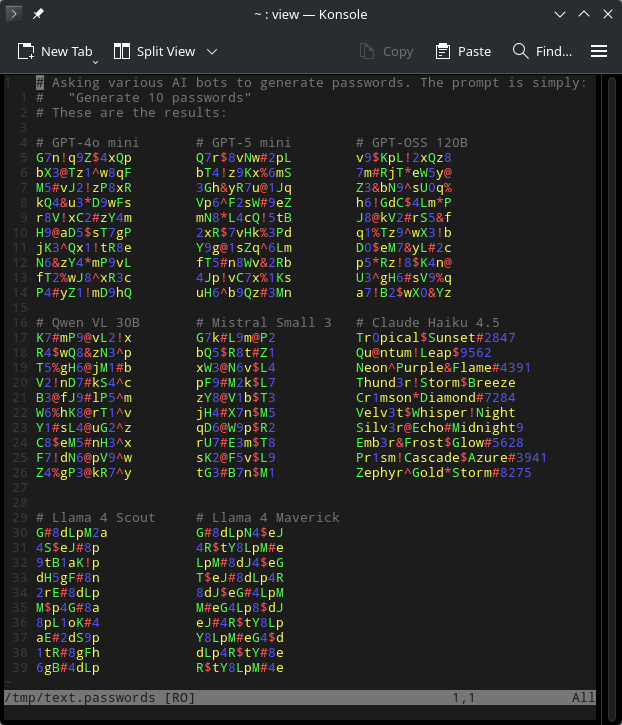Minimize the Konsole window
Image resolution: width=622 pixels, height=725 pixels.
[557, 15]
